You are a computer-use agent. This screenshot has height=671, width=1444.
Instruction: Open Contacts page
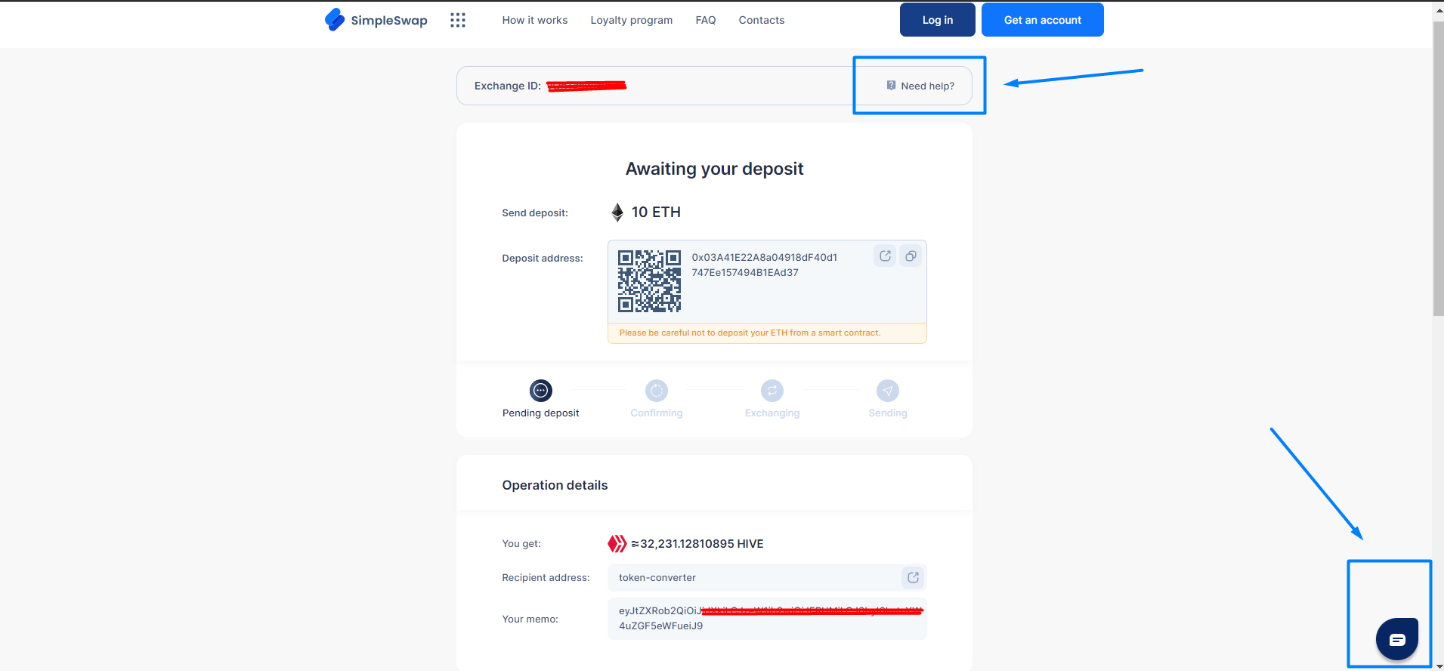[761, 20]
